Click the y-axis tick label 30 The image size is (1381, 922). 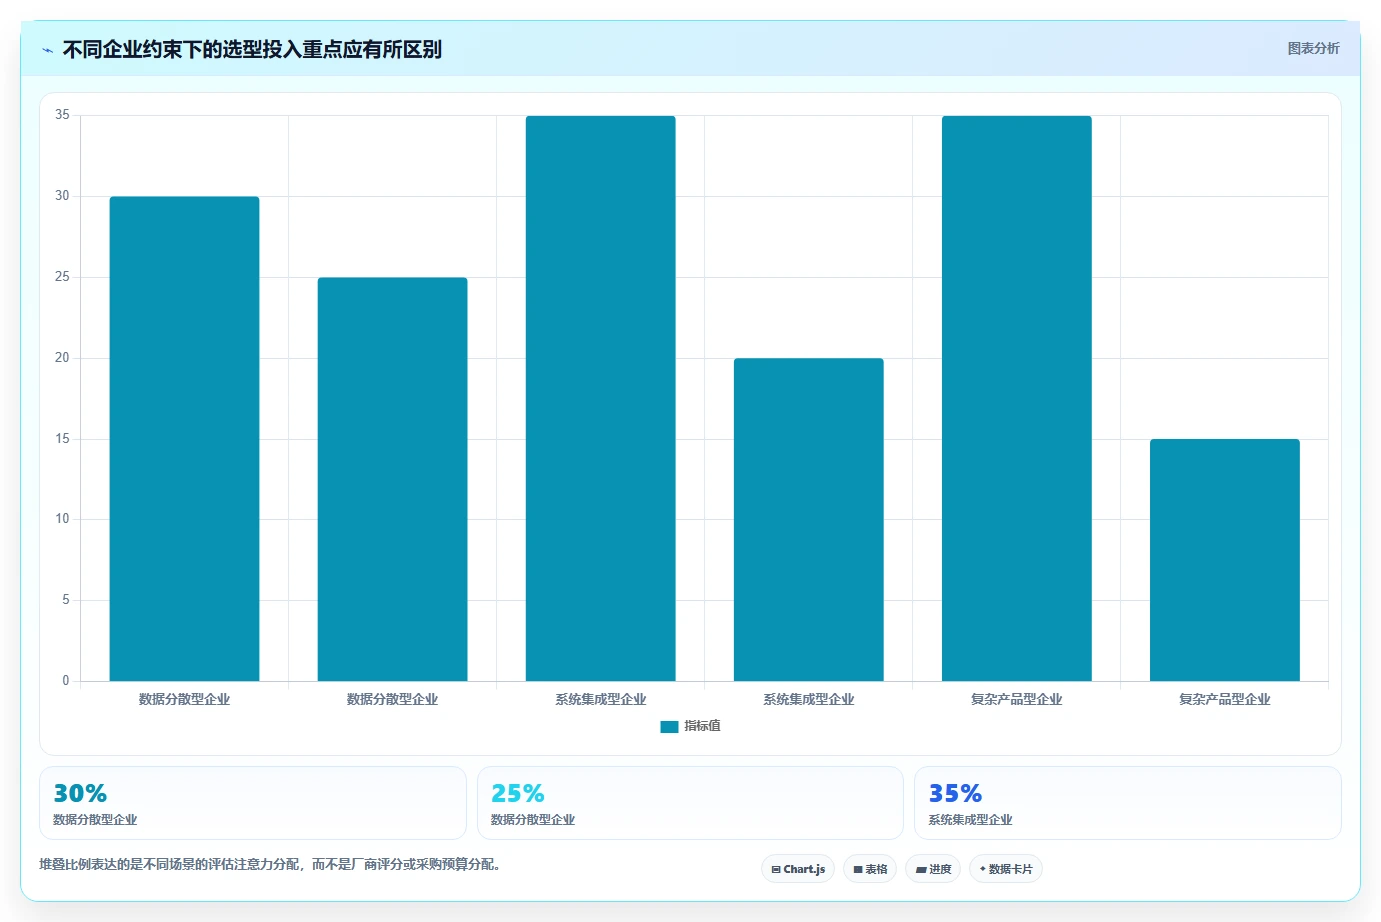coord(62,196)
